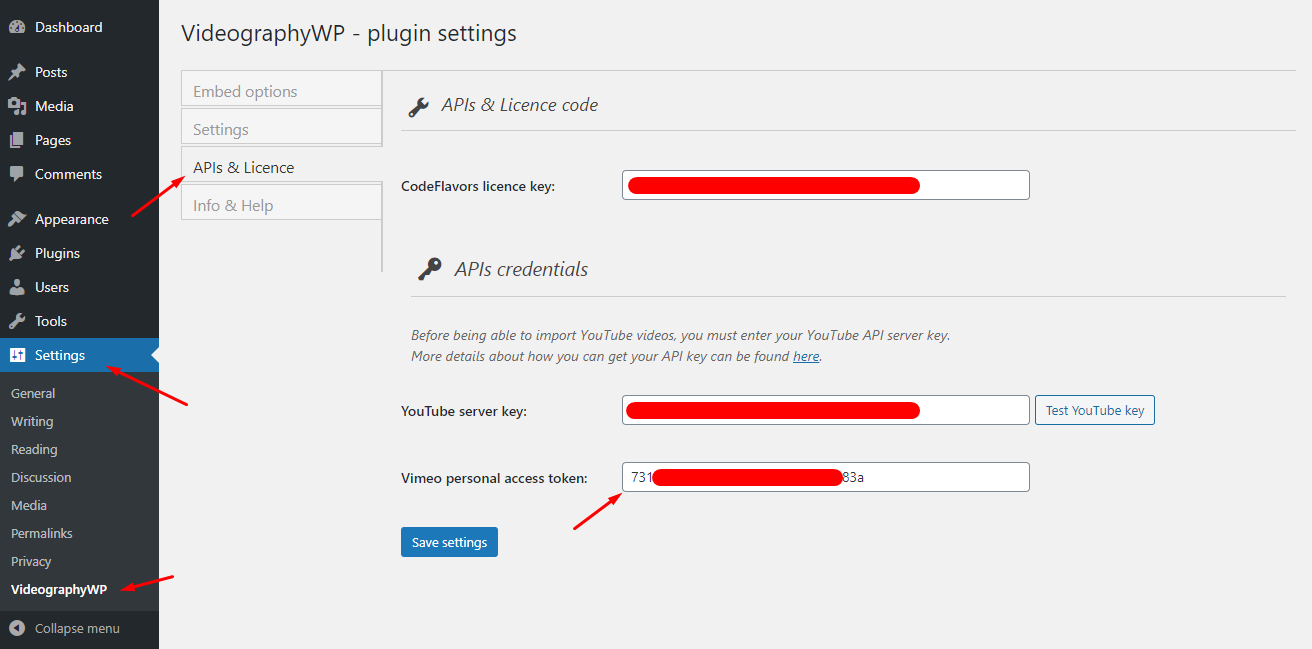The width and height of the screenshot is (1312, 649).
Task: Open Discussion settings submenu
Action: pyautogui.click(x=41, y=478)
